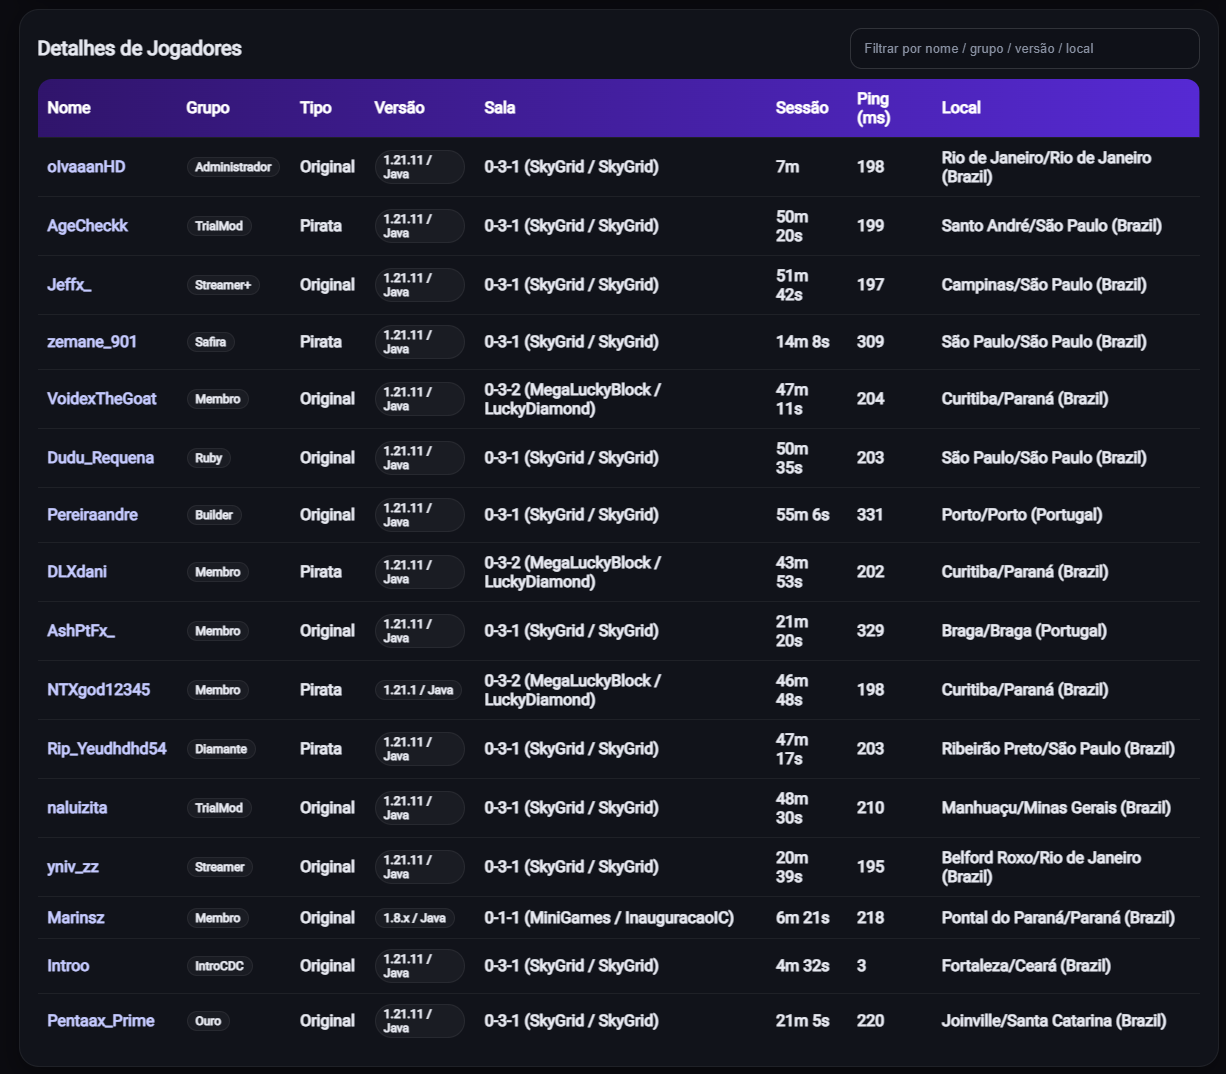The image size is (1226, 1074).
Task: Click on the zemane_901 player name
Action: click(92, 342)
